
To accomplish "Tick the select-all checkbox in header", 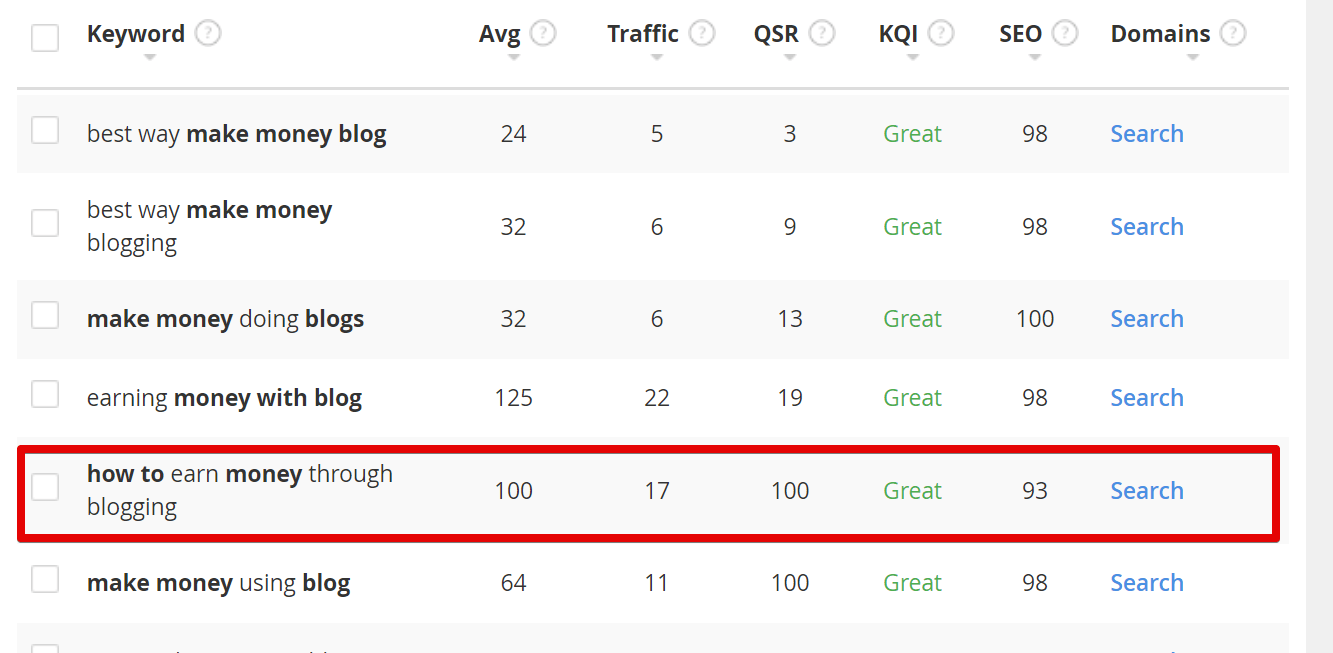I will [45, 38].
